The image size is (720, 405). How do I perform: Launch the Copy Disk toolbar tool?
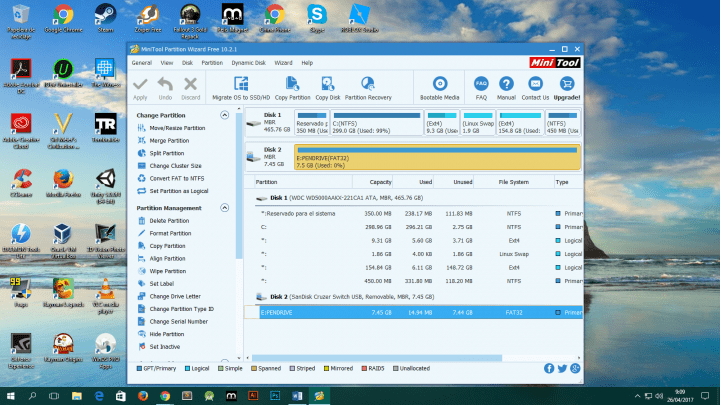click(x=328, y=88)
